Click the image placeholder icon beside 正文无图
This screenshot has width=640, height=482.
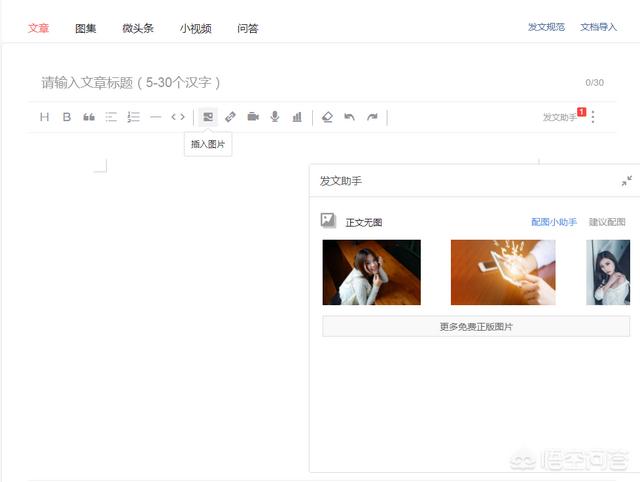point(328,220)
